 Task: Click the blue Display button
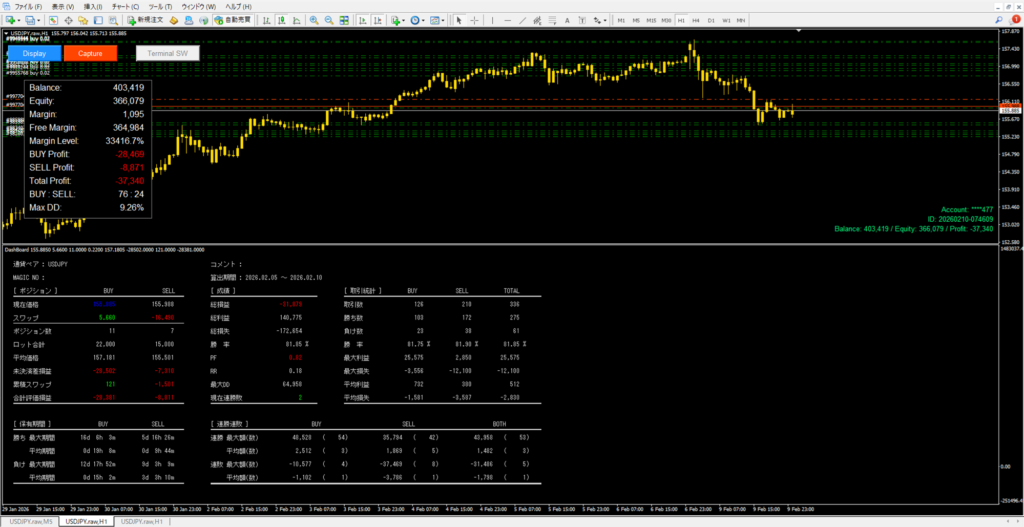click(34, 53)
